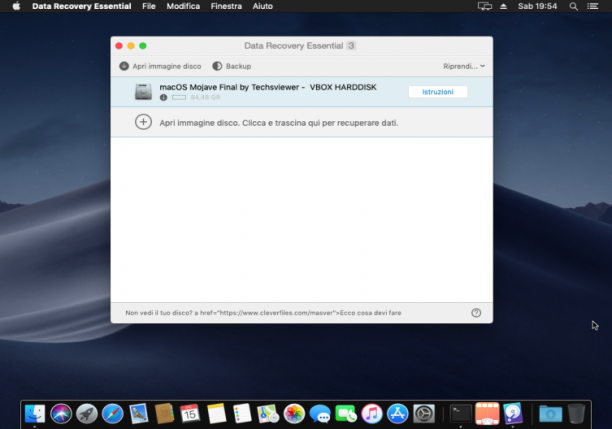The width and height of the screenshot is (612, 429).
Task: Open Safari from the Dock
Action: [x=112, y=413]
